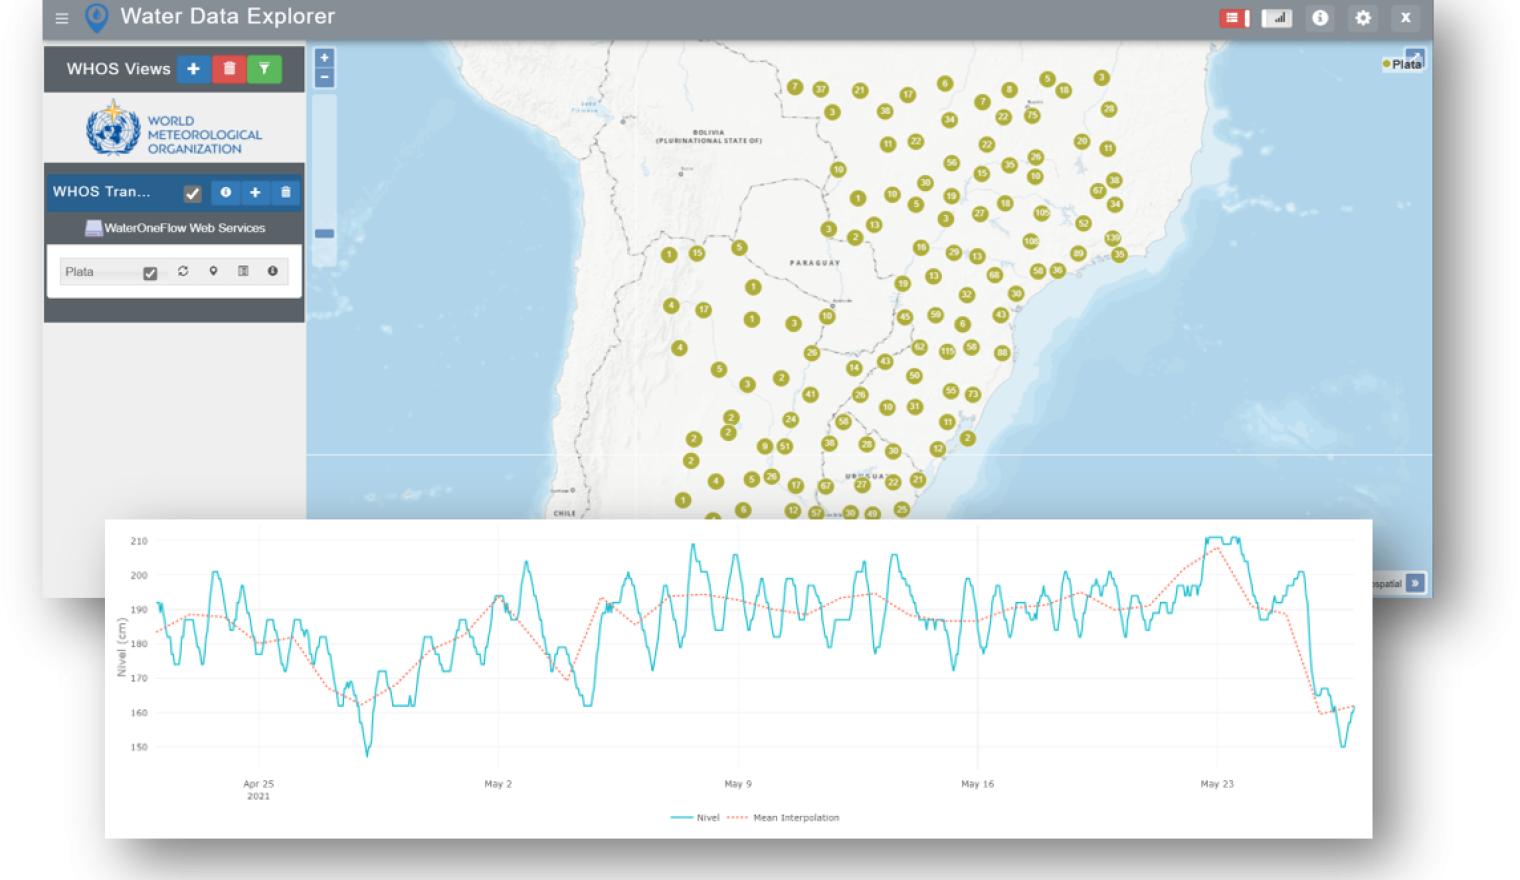This screenshot has width=1520, height=880.
Task: Toggle the WHOS Tran... catalog checkbox
Action: [x=192, y=193]
